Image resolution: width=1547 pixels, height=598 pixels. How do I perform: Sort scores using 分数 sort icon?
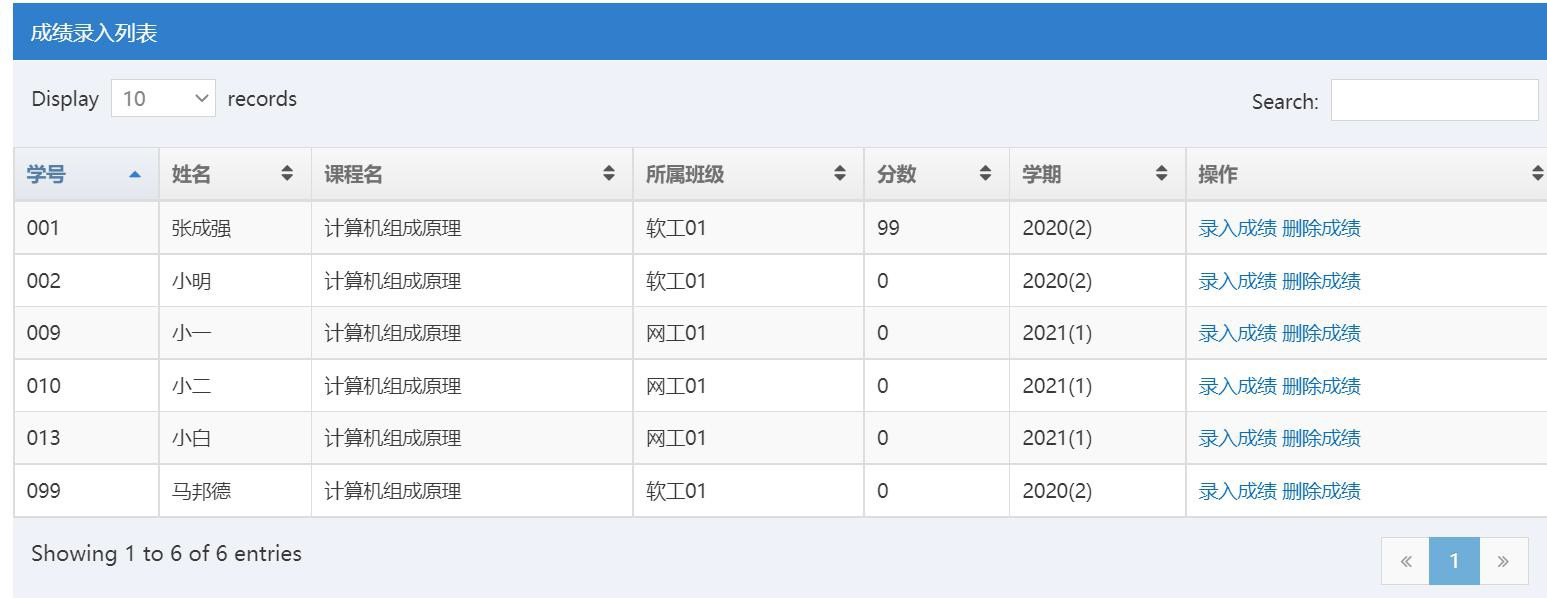(x=985, y=174)
